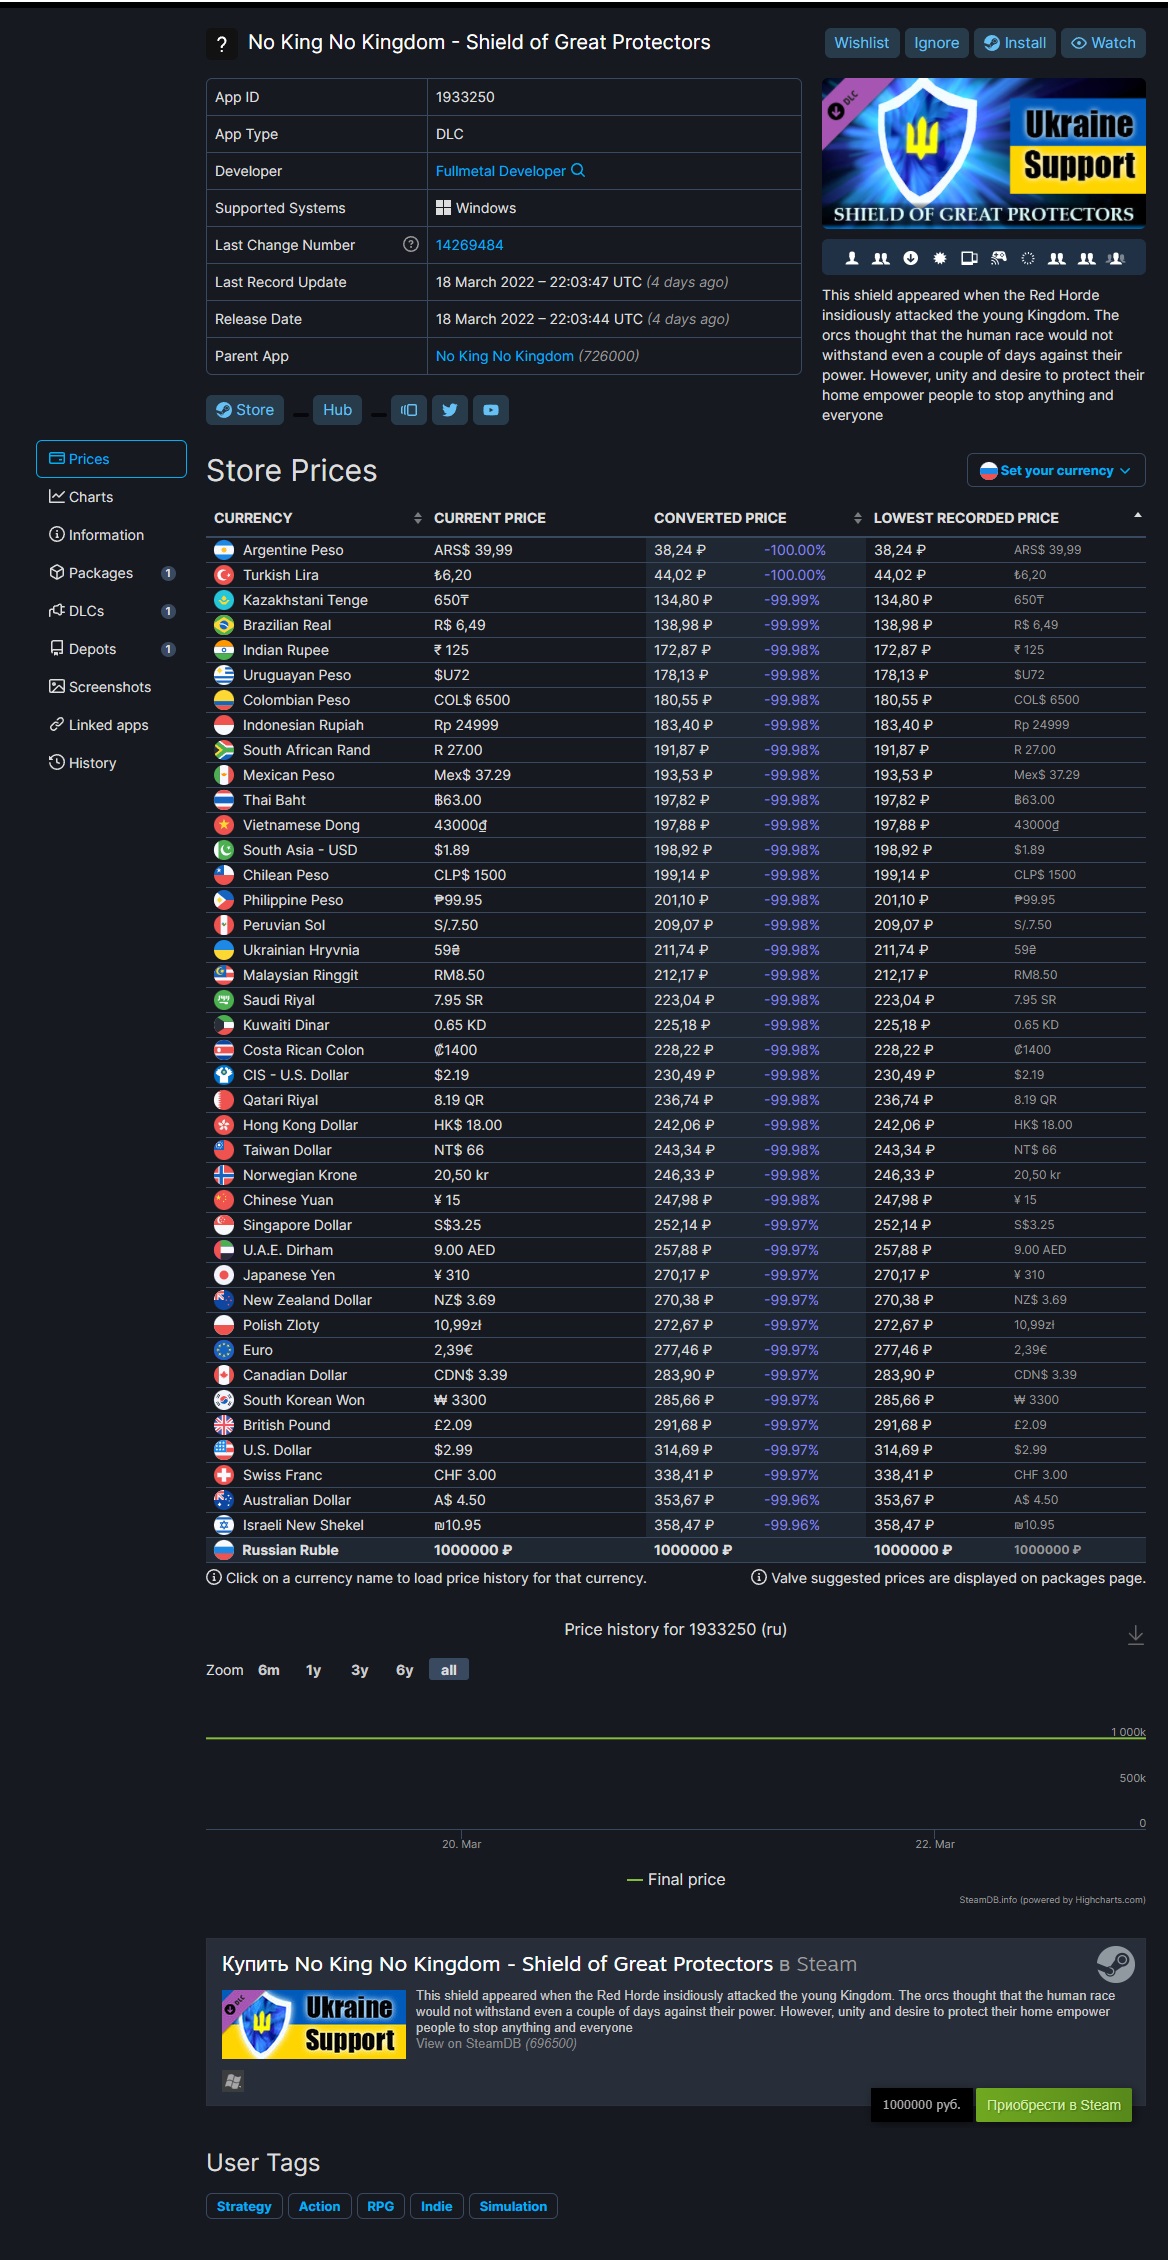Sort table by the Current Price column
This screenshot has height=2260, width=1168.
(536, 518)
